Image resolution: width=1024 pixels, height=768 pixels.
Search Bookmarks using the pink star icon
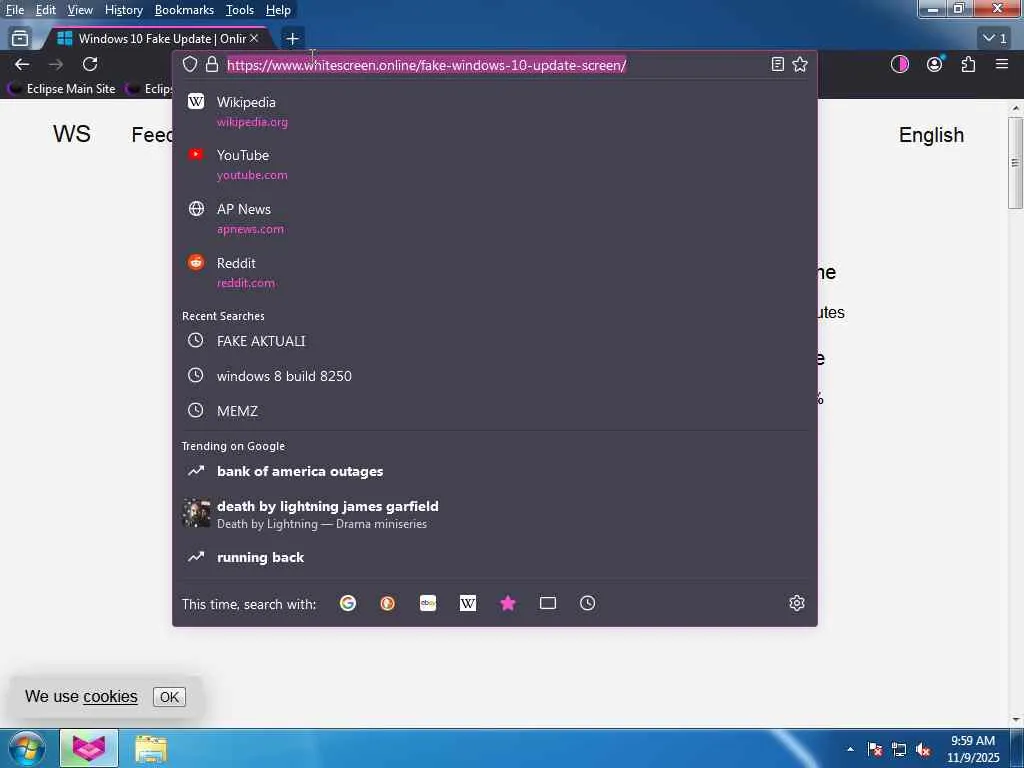(507, 603)
